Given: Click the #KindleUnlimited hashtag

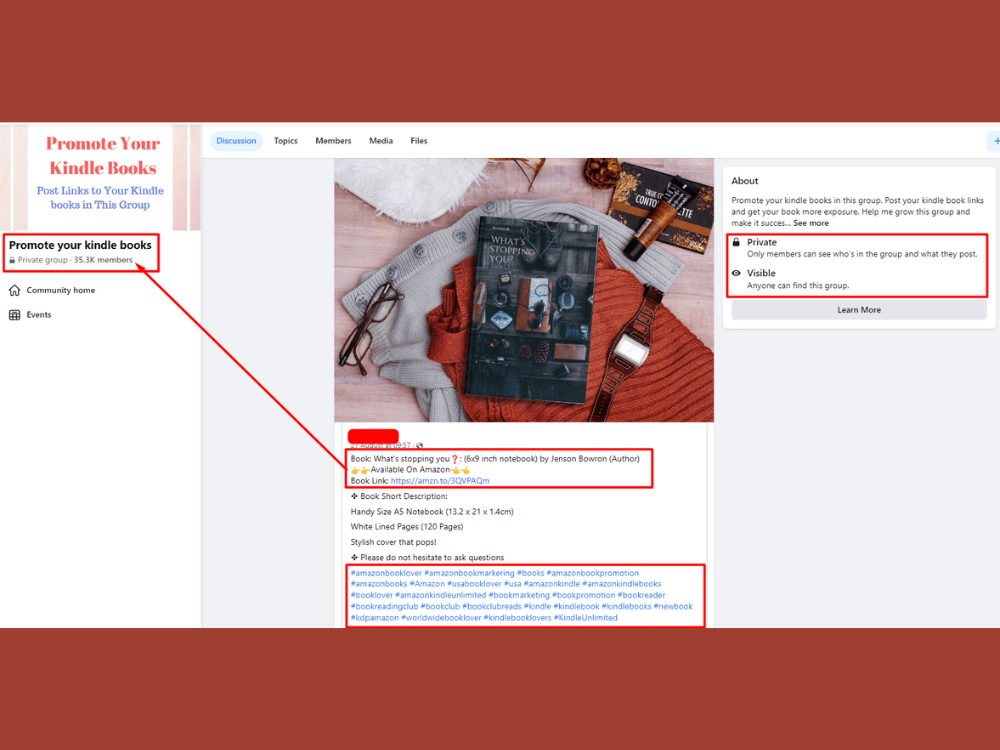Looking at the screenshot, I should [x=585, y=618].
